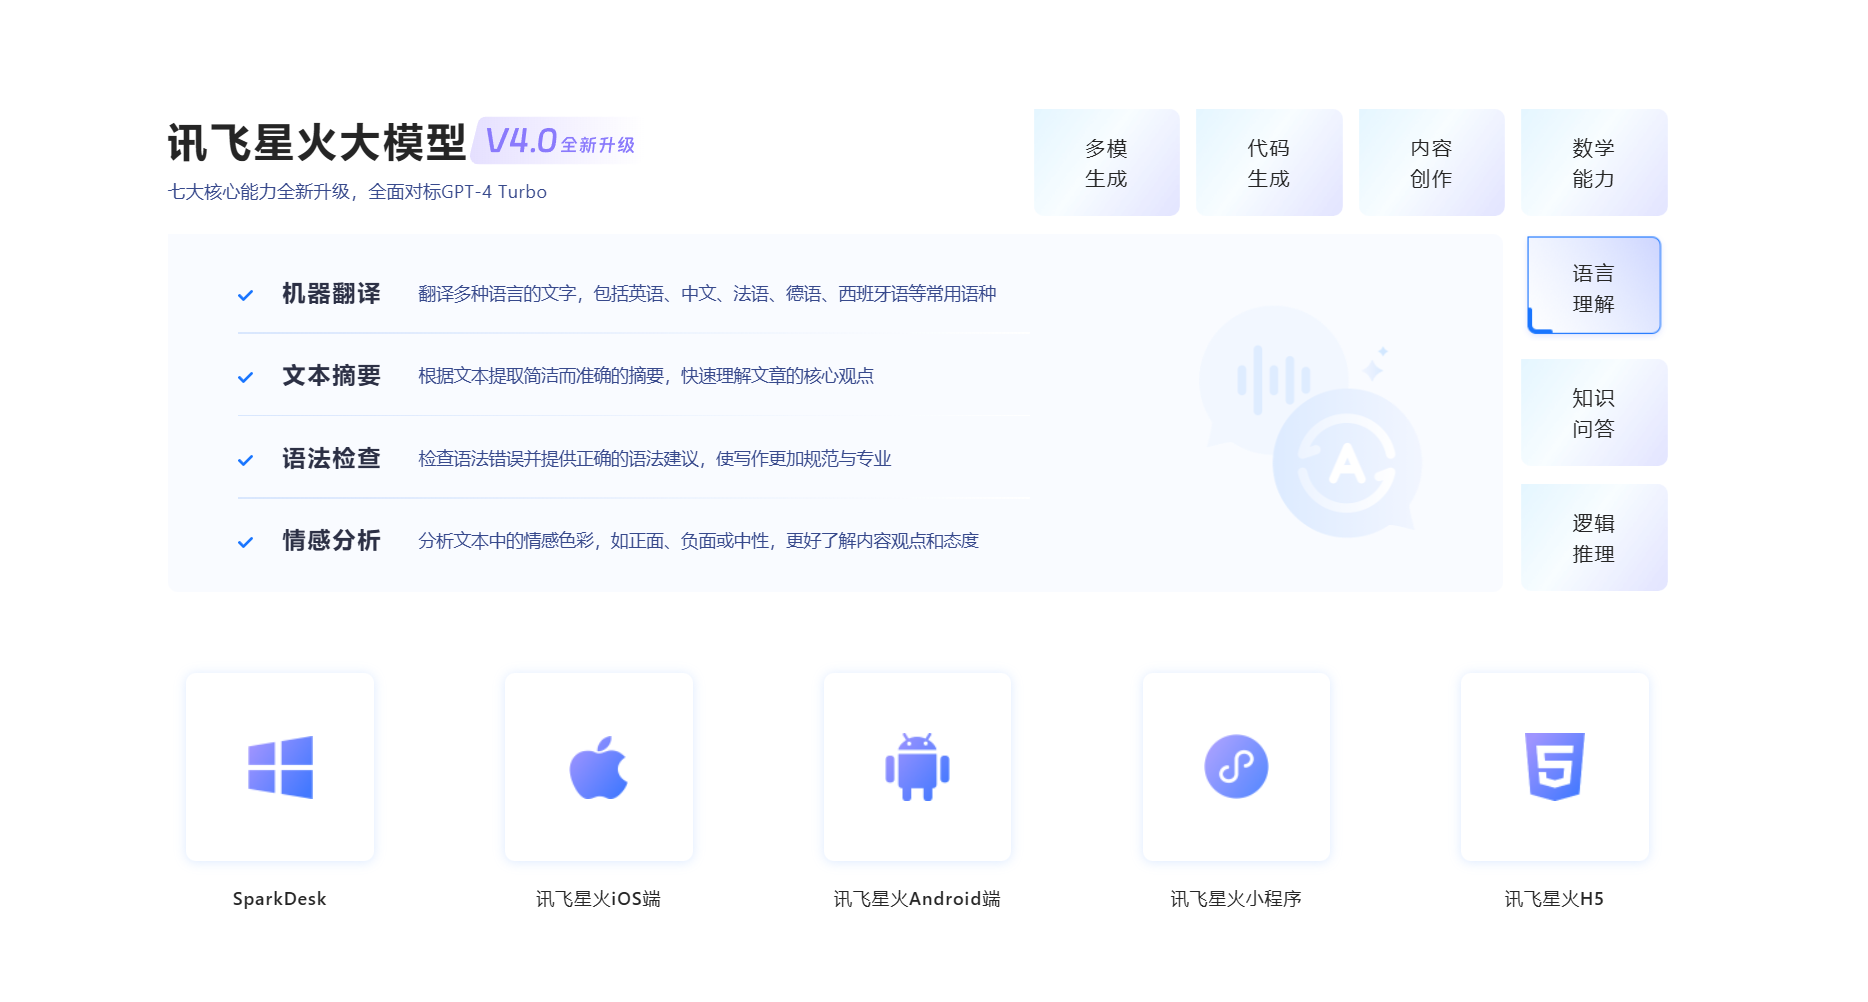
Task: Open the SparkDesk Windows icon card
Action: point(280,767)
